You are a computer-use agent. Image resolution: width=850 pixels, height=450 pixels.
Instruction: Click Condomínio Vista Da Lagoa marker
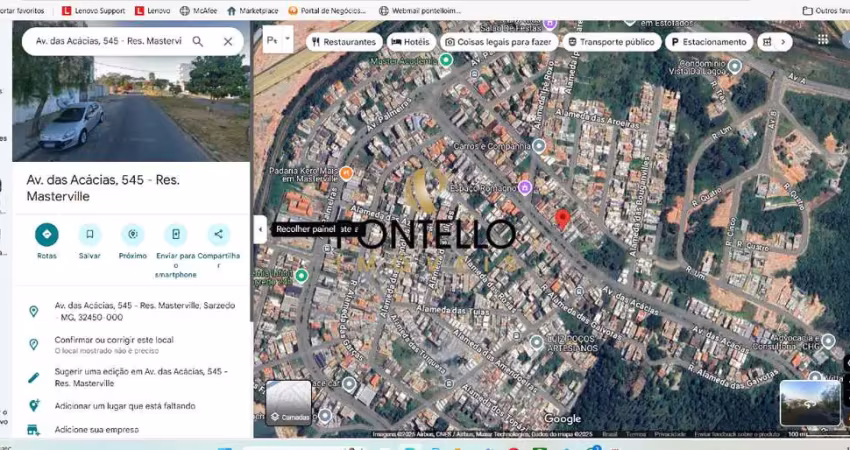point(735,66)
